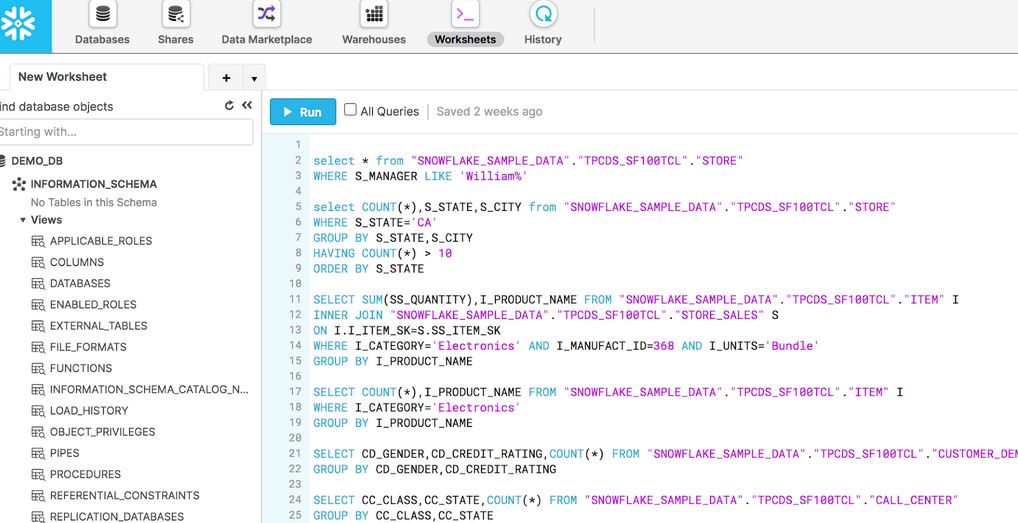Click the view icon beside PIPES

pos(38,453)
